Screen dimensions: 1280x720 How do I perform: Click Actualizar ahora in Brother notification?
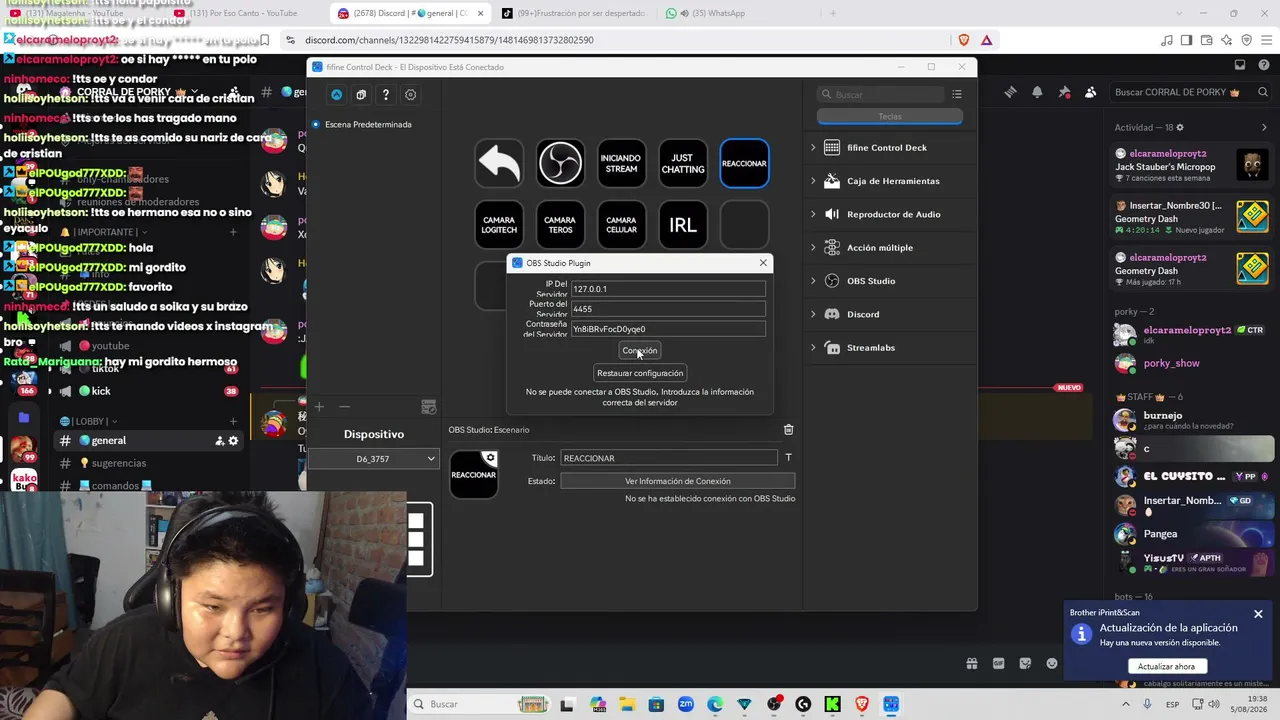click(x=1166, y=666)
